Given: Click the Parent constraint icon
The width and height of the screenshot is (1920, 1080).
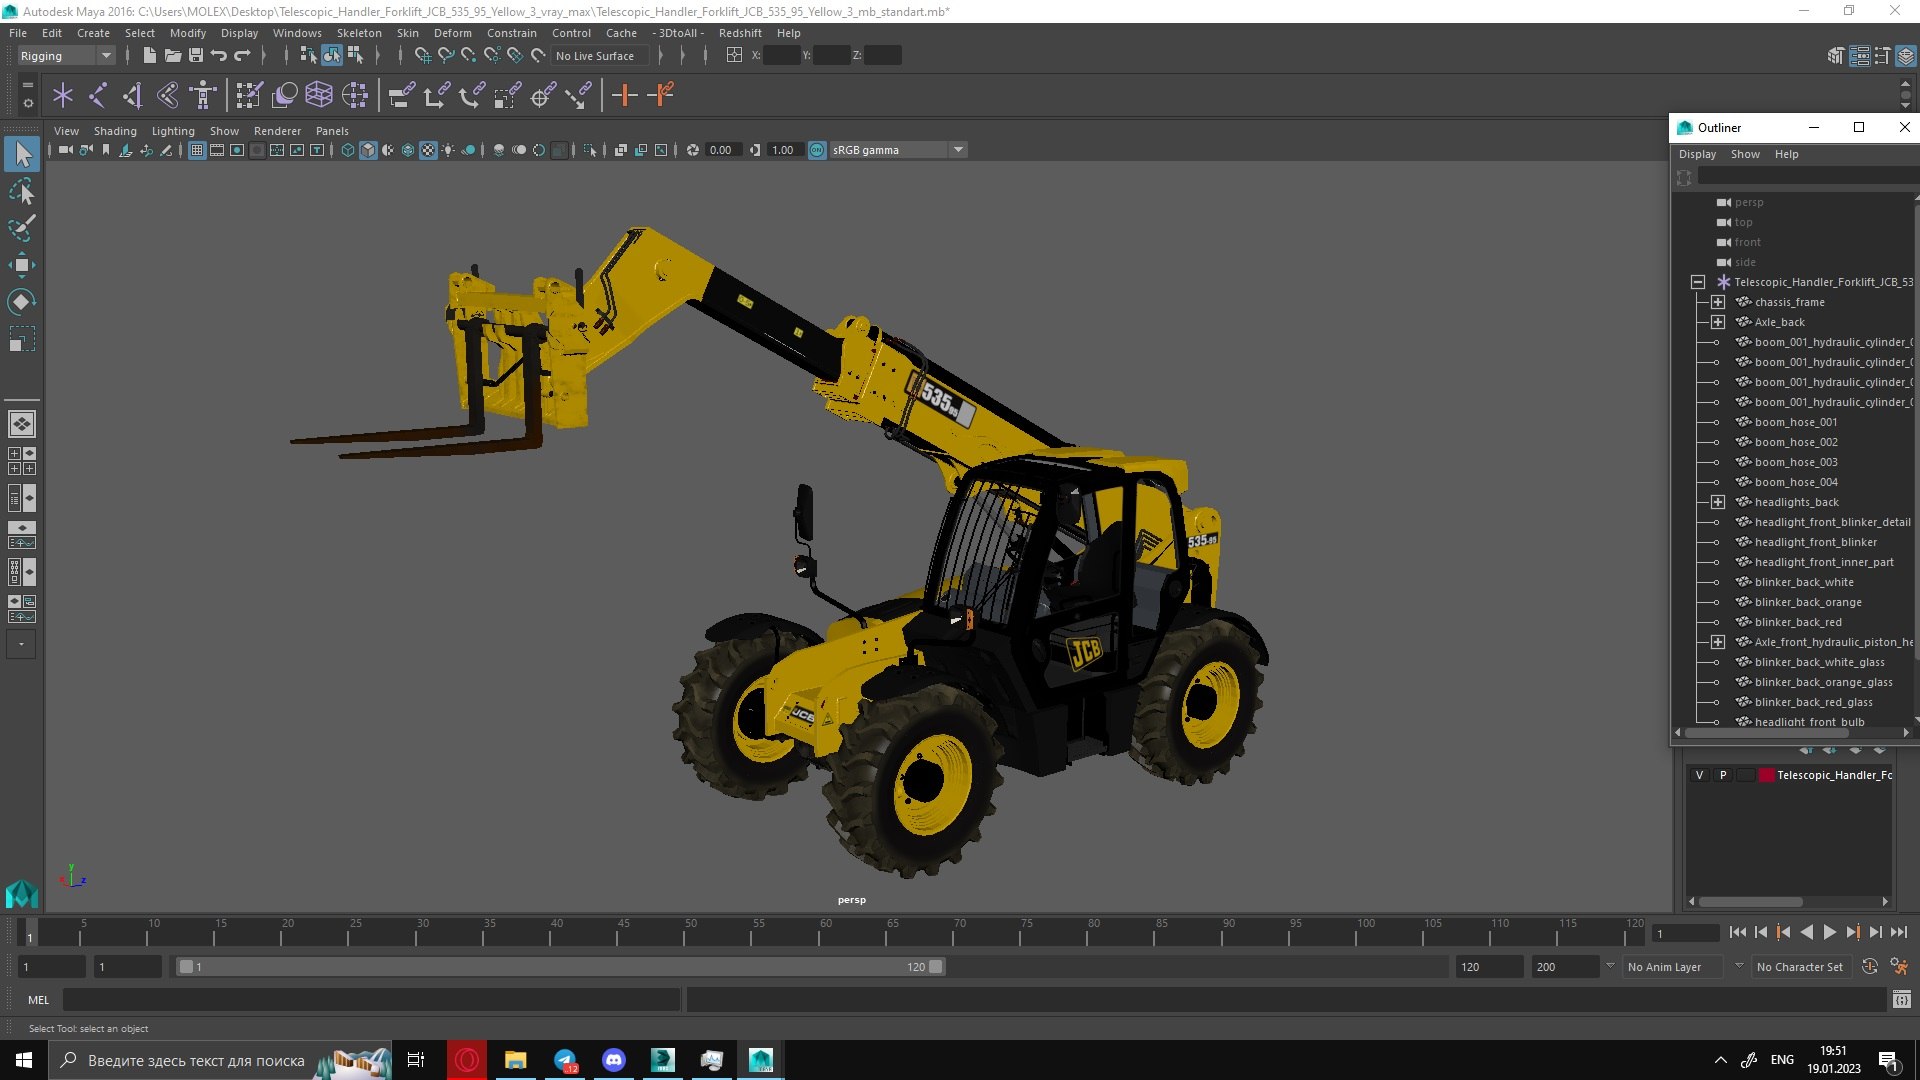Looking at the screenshot, I should tap(402, 96).
